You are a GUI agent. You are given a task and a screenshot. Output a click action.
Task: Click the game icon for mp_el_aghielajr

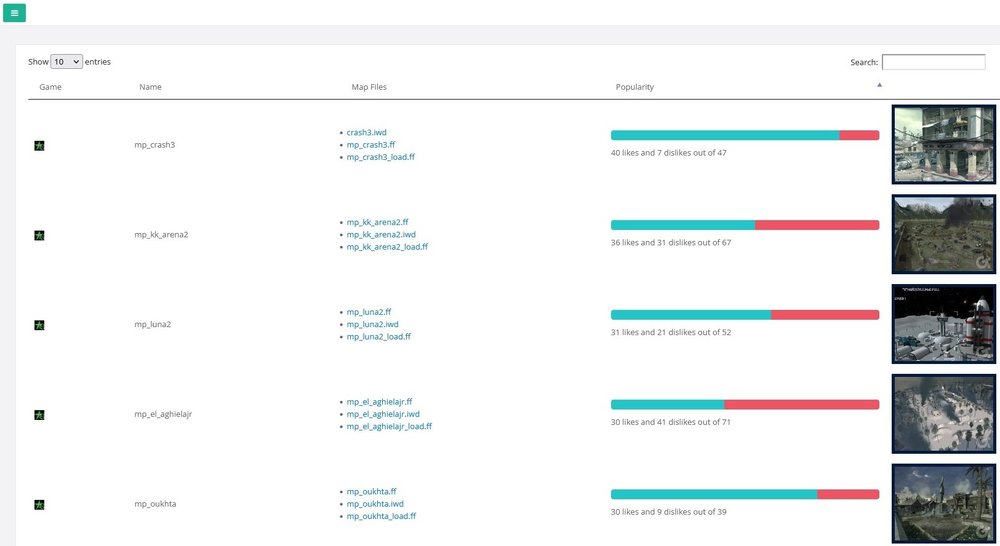pos(39,415)
